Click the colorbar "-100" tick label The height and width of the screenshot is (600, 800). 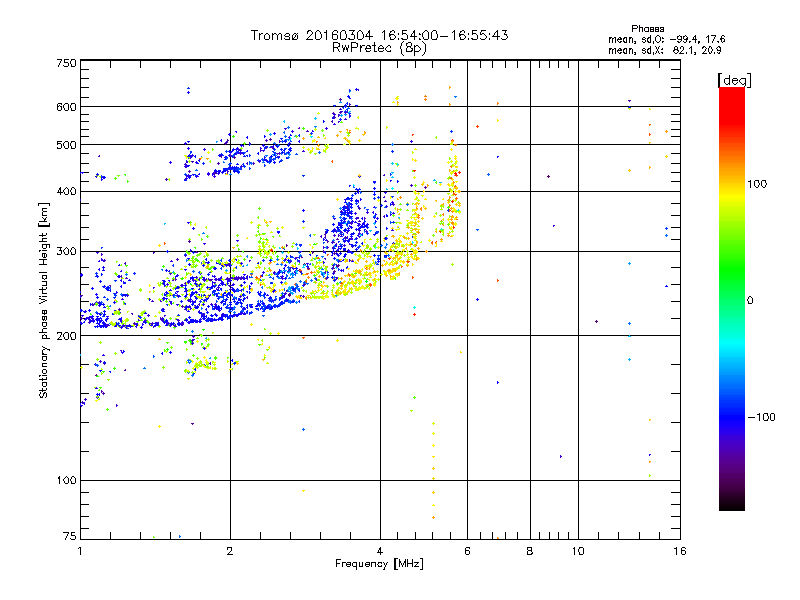(762, 417)
